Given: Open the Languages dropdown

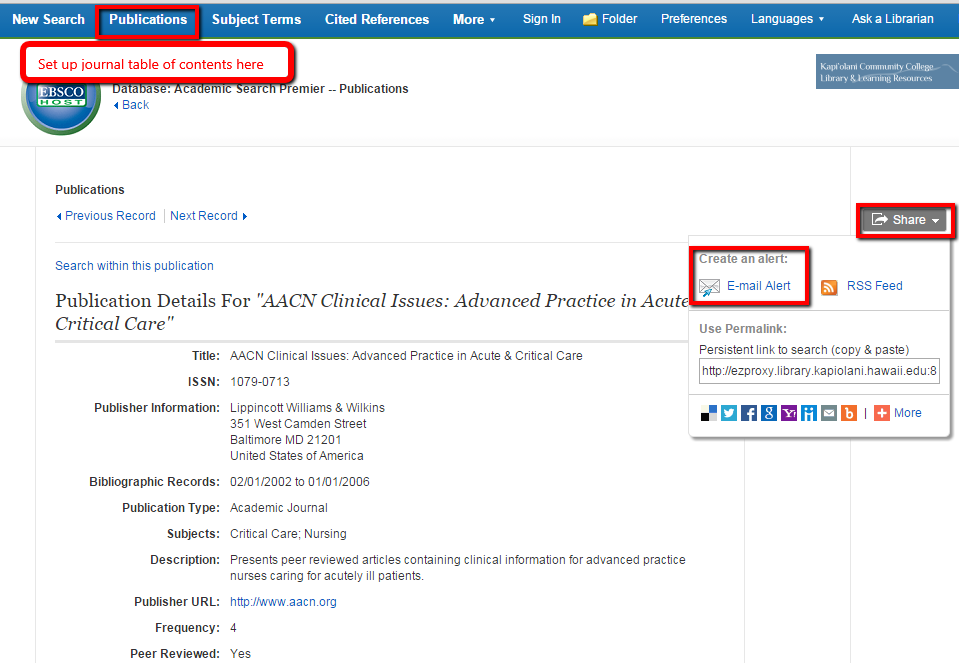Looking at the screenshot, I should (x=788, y=19).
